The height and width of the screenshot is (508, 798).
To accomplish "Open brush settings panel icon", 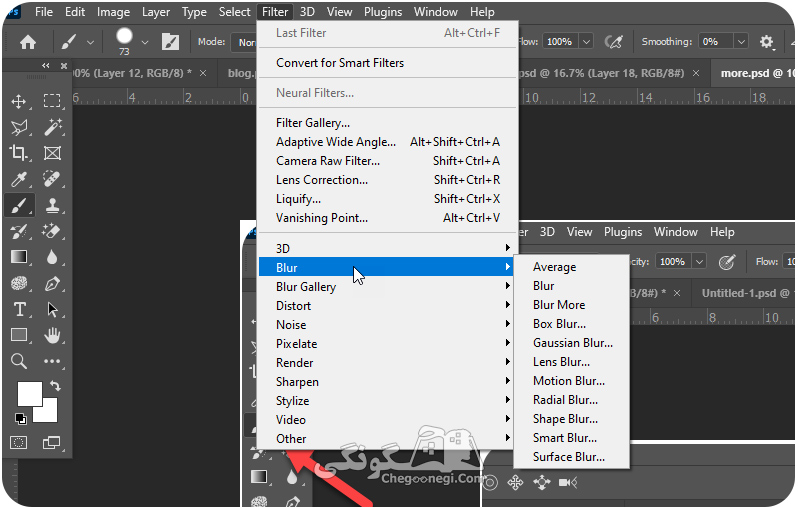I will coord(170,42).
